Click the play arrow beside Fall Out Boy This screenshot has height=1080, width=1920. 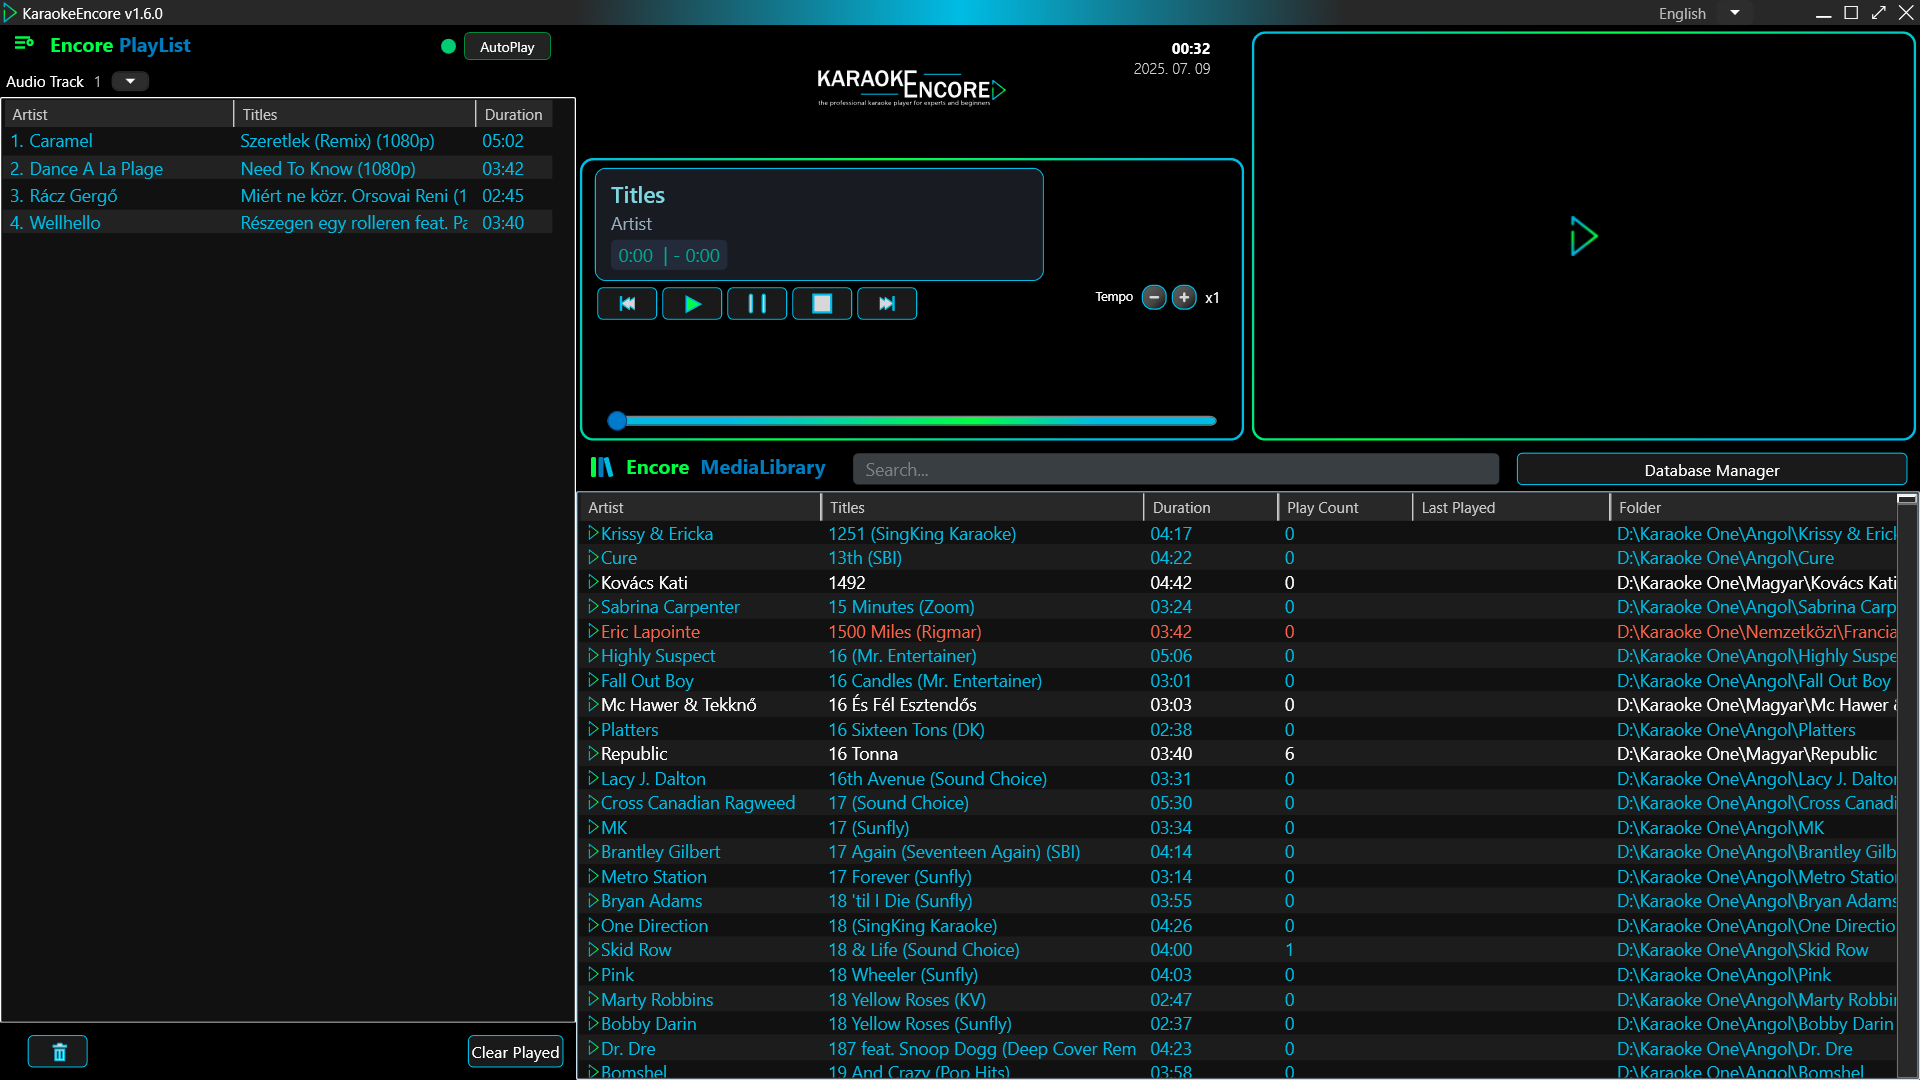(x=593, y=681)
